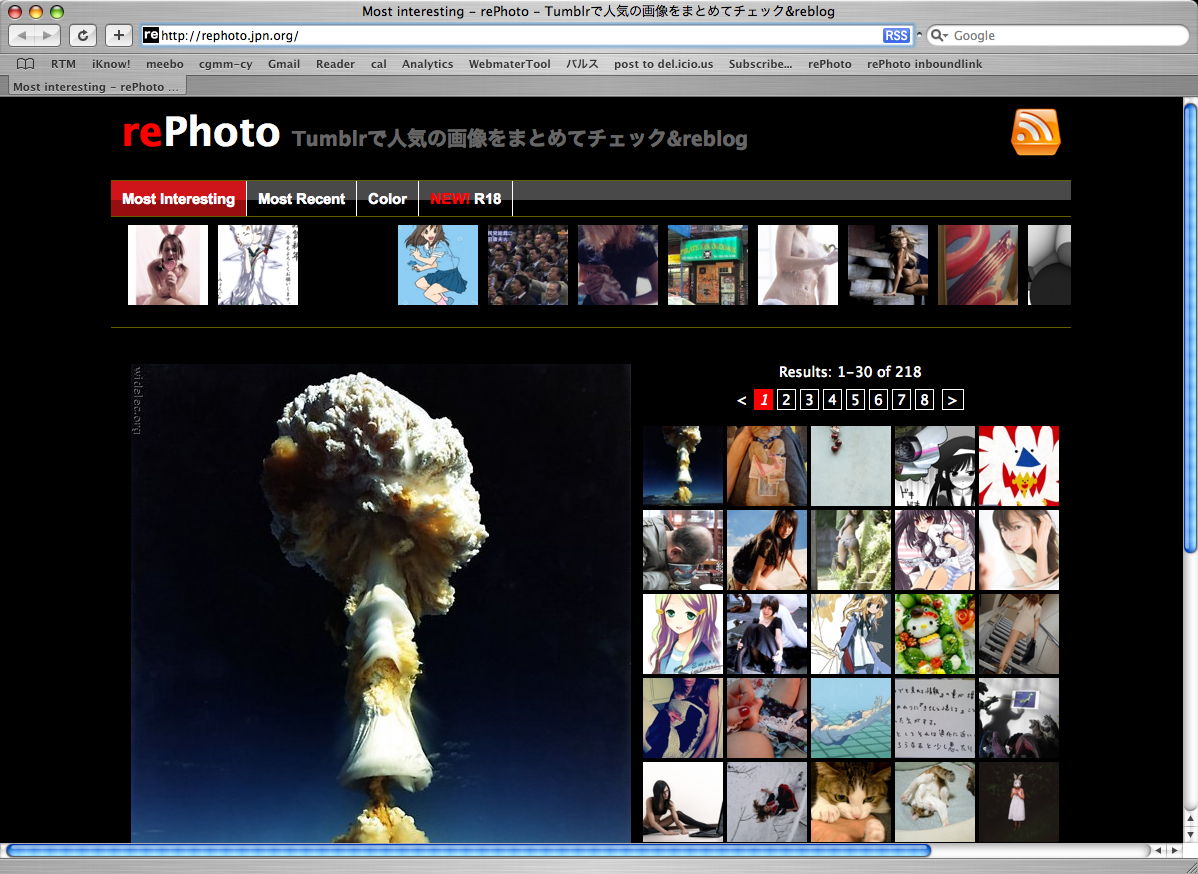Go to results page 4
The height and width of the screenshot is (874, 1198).
pos(832,400)
